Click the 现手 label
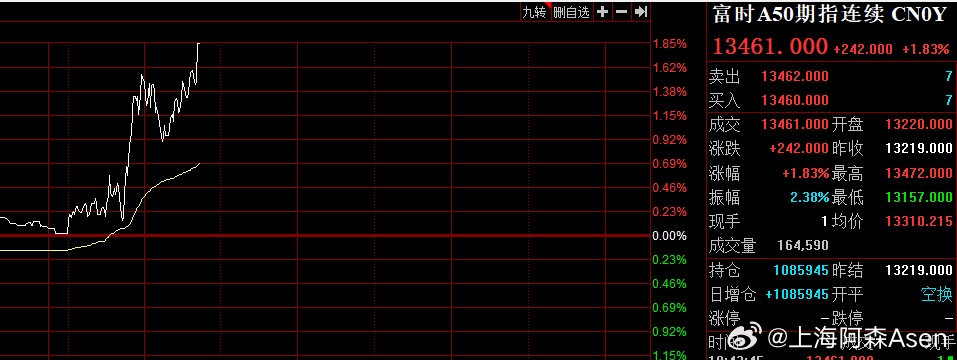 724,221
